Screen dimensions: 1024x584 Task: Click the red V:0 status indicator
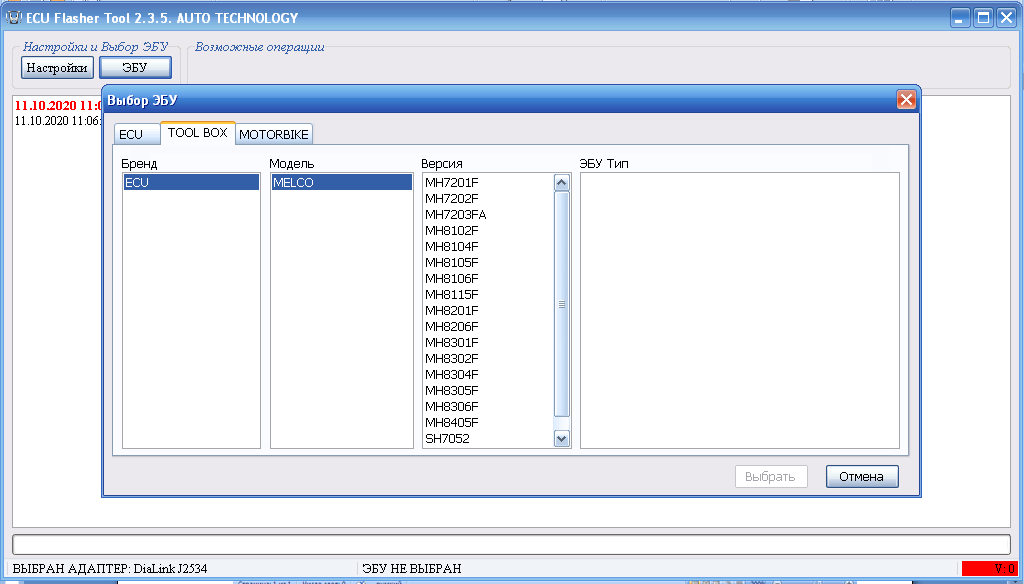click(989, 568)
